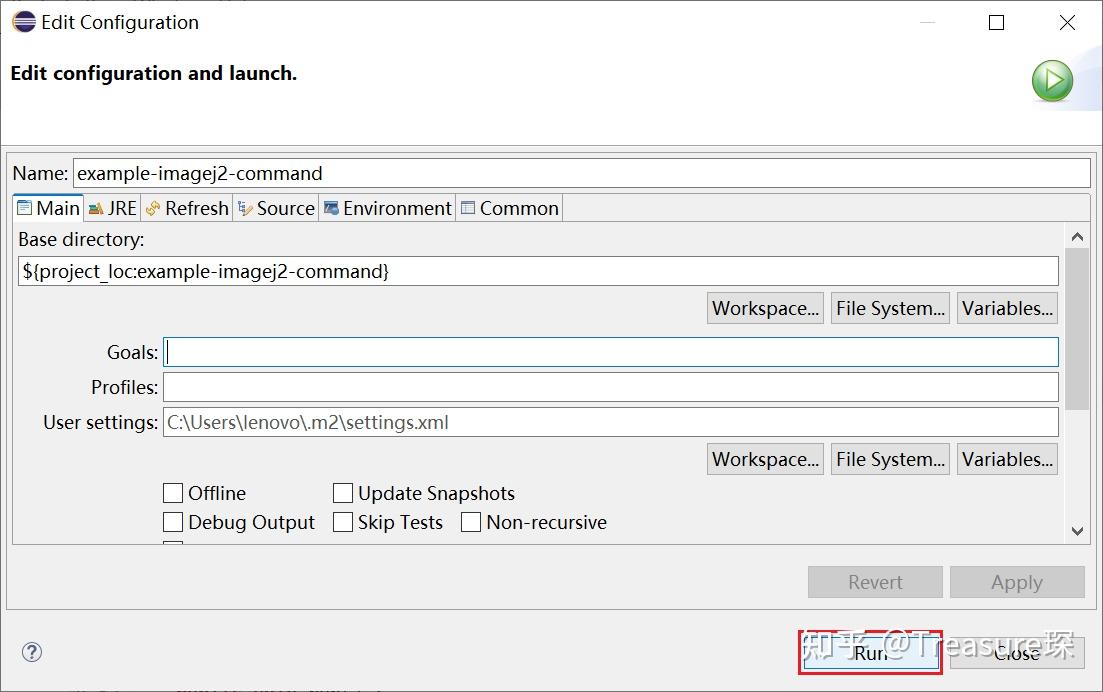The image size is (1103, 692).
Task: Click the scrollbar up arrow
Action: point(1077,237)
